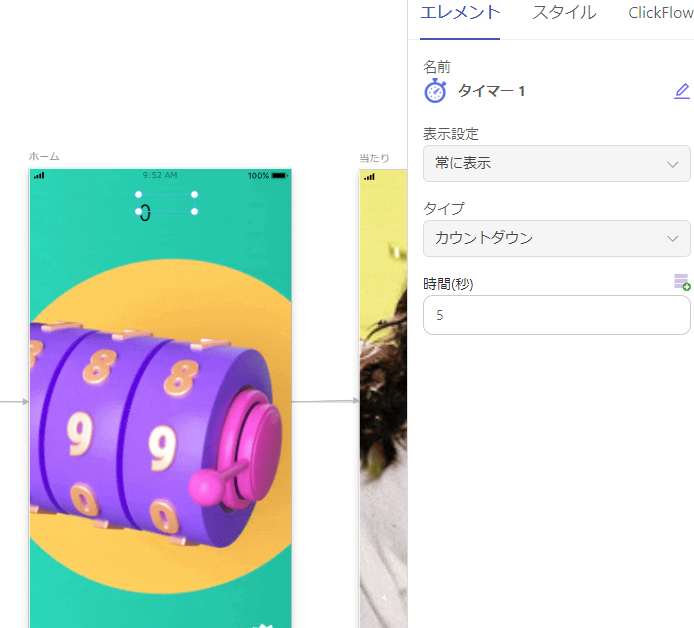Switch to the ClickFlow tab

click(661, 13)
